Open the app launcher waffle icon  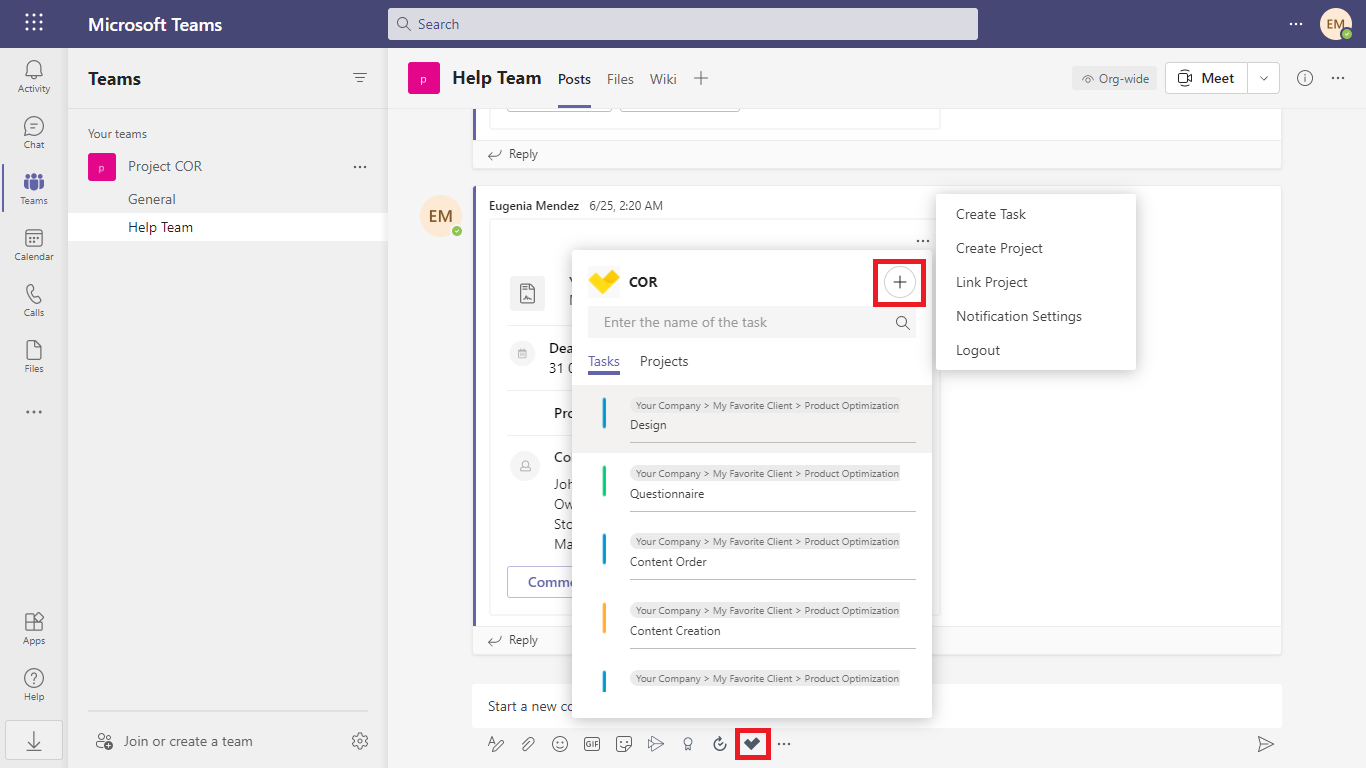33,23
